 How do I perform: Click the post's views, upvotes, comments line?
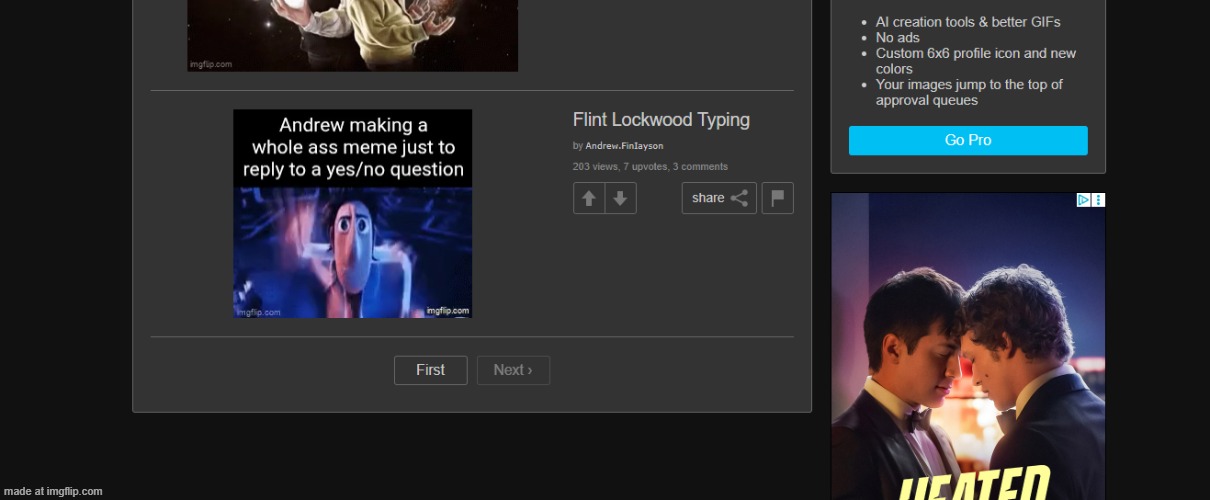pyautogui.click(x=650, y=167)
